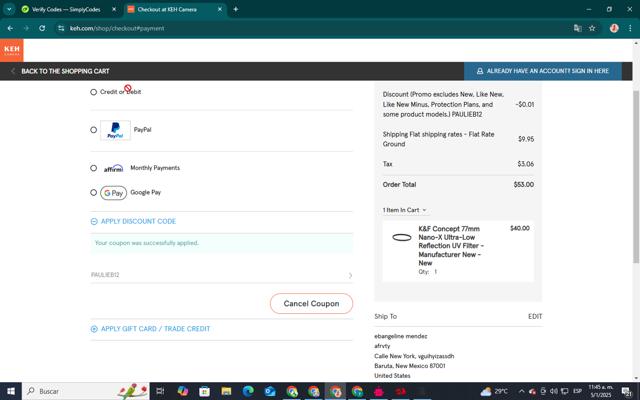This screenshot has width=640, height=400.
Task: Click the PAULIEB12 coupon code field
Action: [x=222, y=275]
